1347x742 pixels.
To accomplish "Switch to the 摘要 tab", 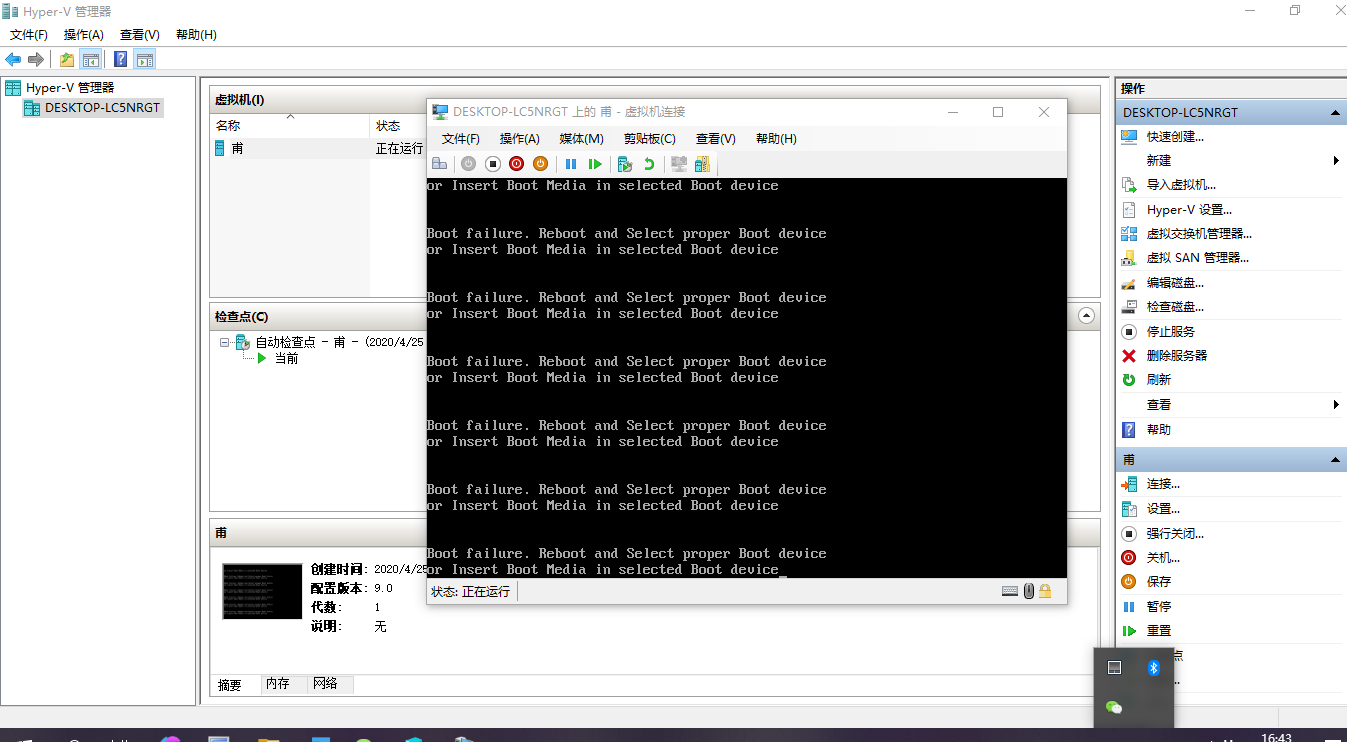I will pos(230,685).
